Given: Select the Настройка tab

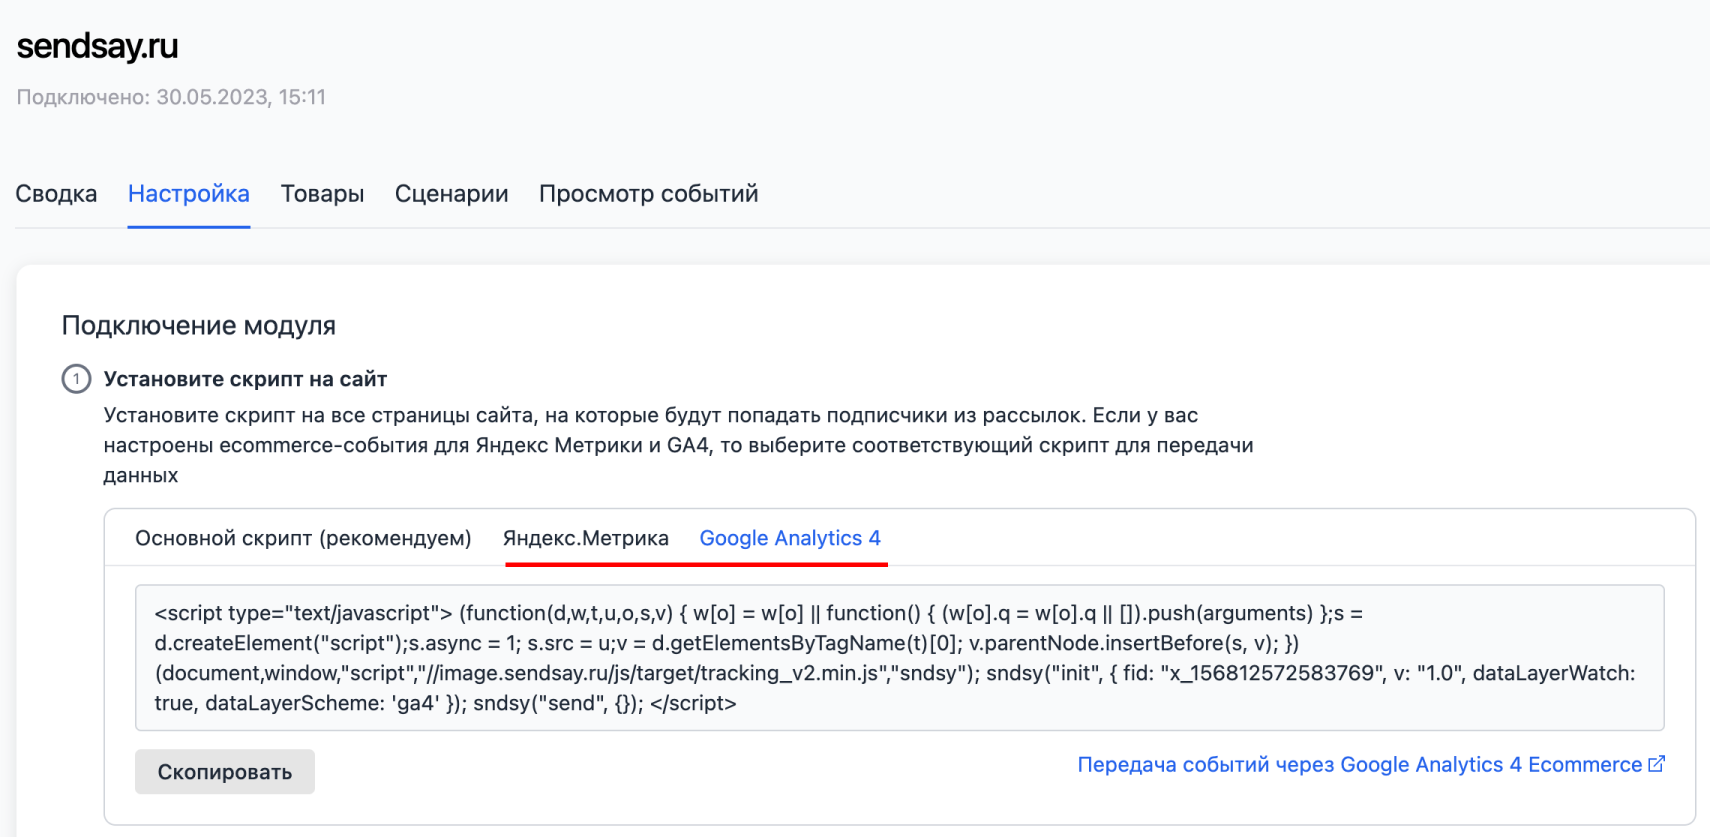Looking at the screenshot, I should click(x=188, y=194).
